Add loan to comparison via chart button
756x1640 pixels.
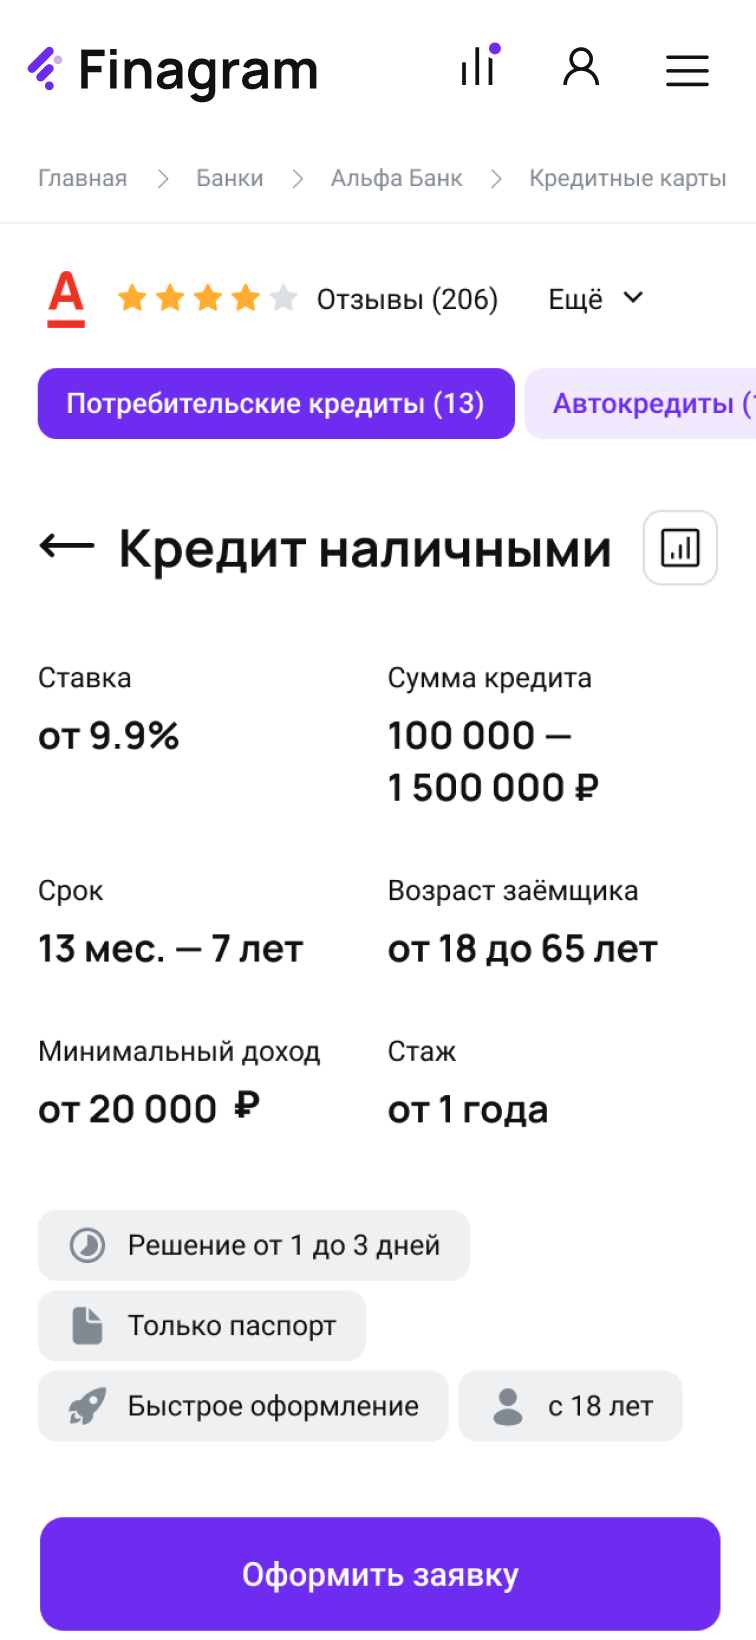[680, 547]
